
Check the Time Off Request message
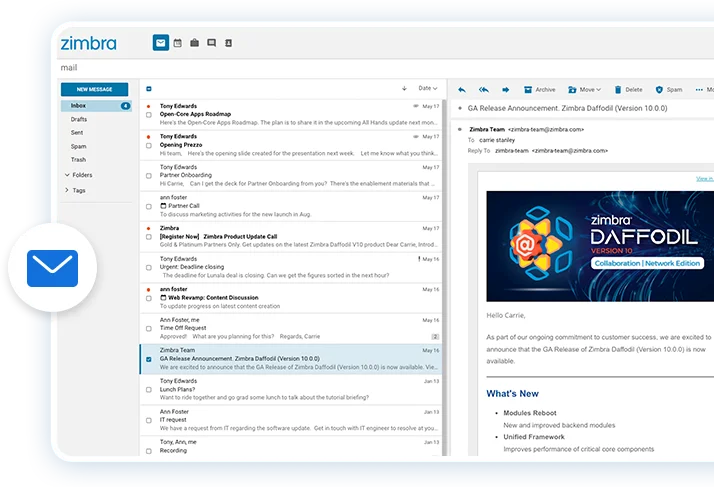[x=149, y=328]
